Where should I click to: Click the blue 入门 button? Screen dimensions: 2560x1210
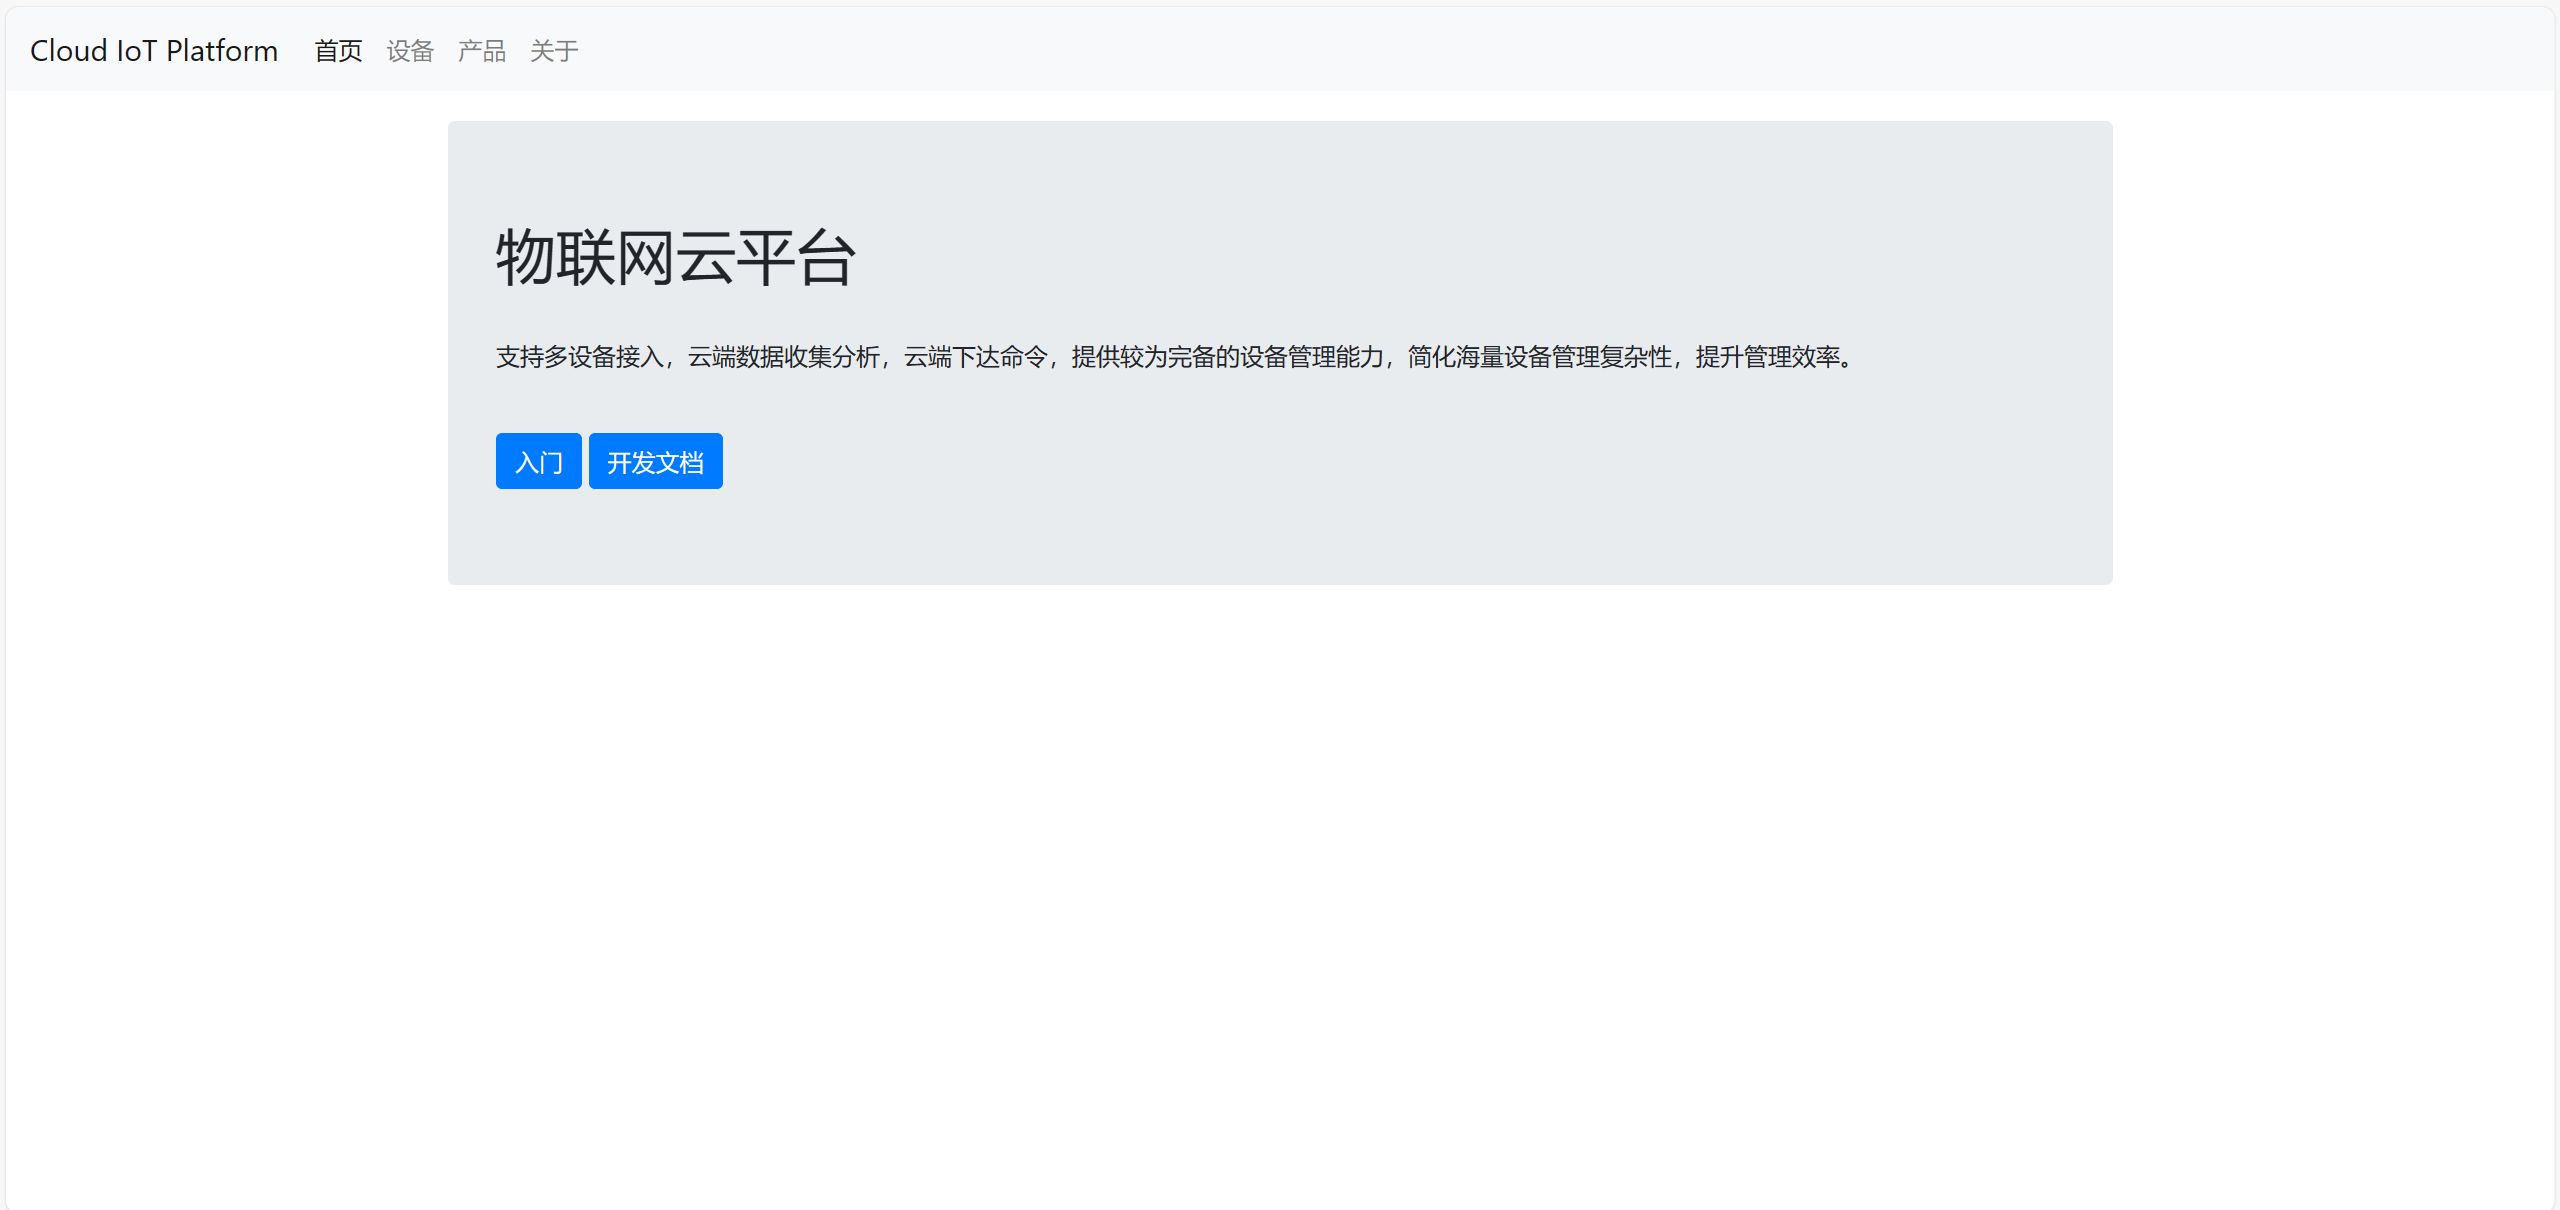point(539,461)
